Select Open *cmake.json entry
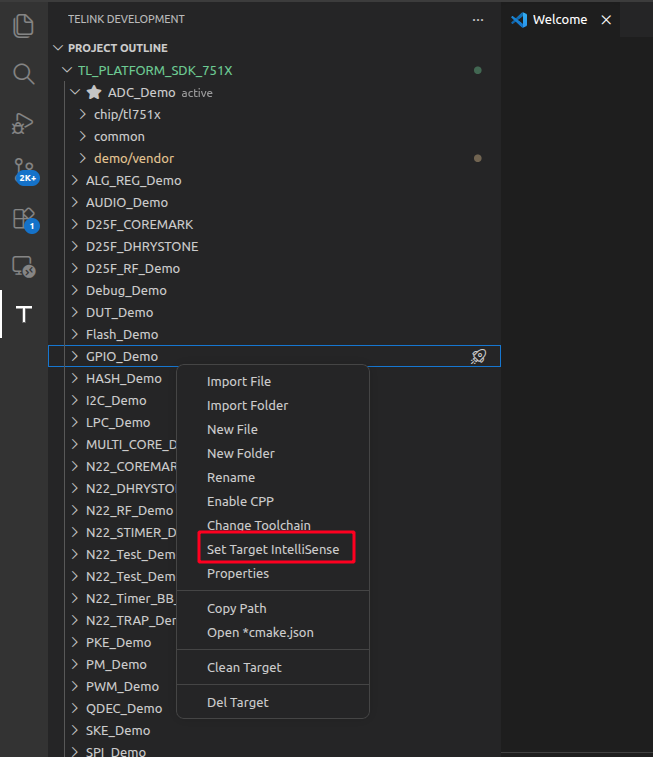This screenshot has height=757, width=653. point(273,632)
